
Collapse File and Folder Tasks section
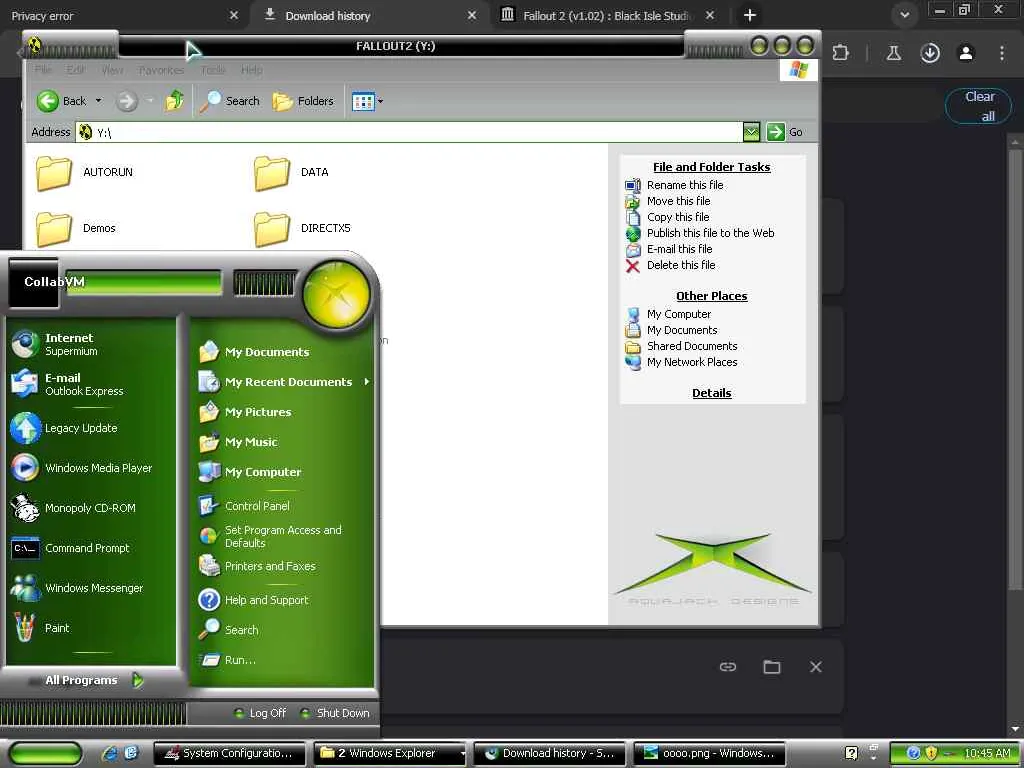point(711,167)
